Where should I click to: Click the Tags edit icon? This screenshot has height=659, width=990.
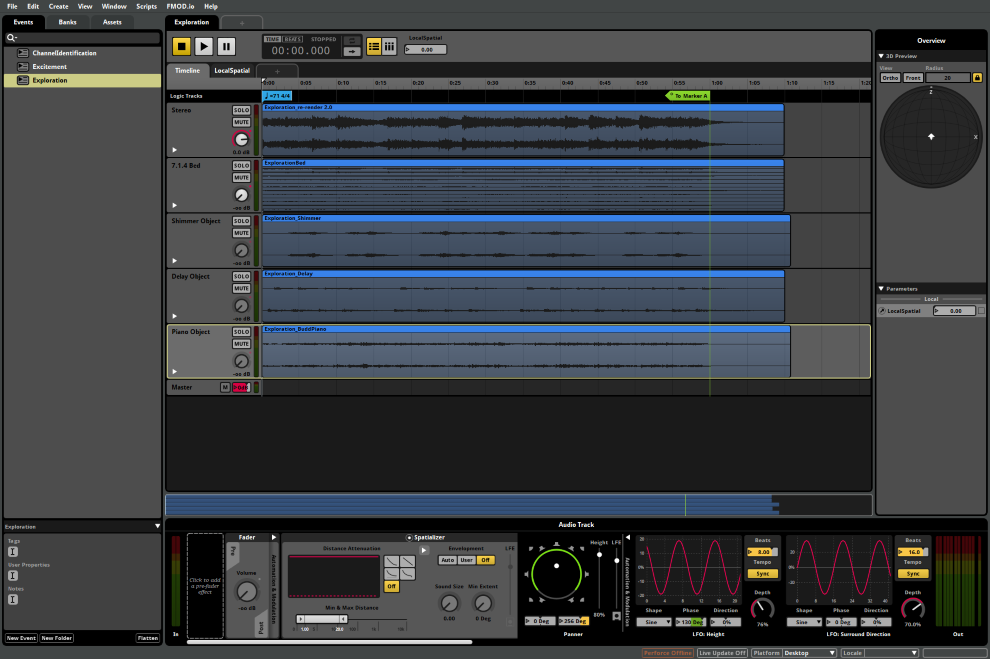click(13, 552)
